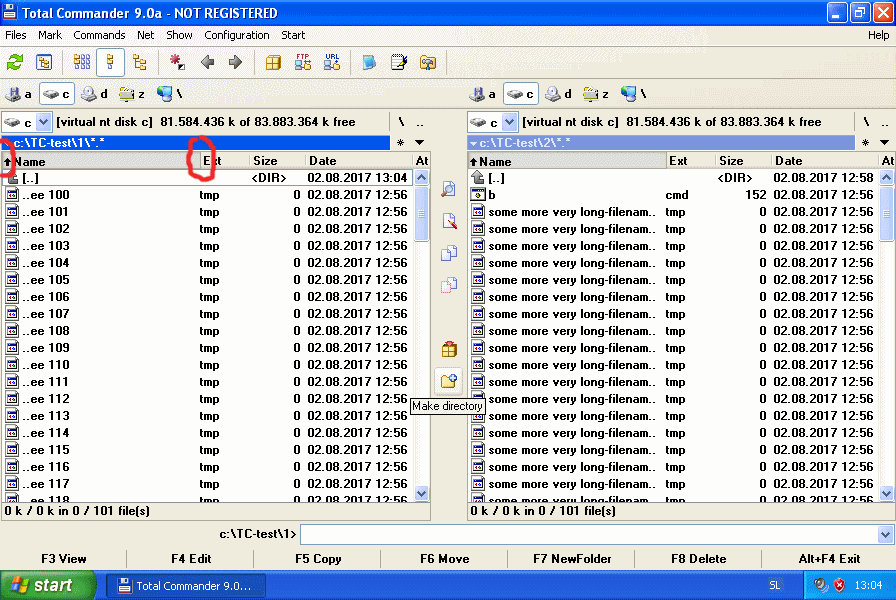896x600 pixels.
Task: Show the directory tree view icon
Action: [139, 62]
